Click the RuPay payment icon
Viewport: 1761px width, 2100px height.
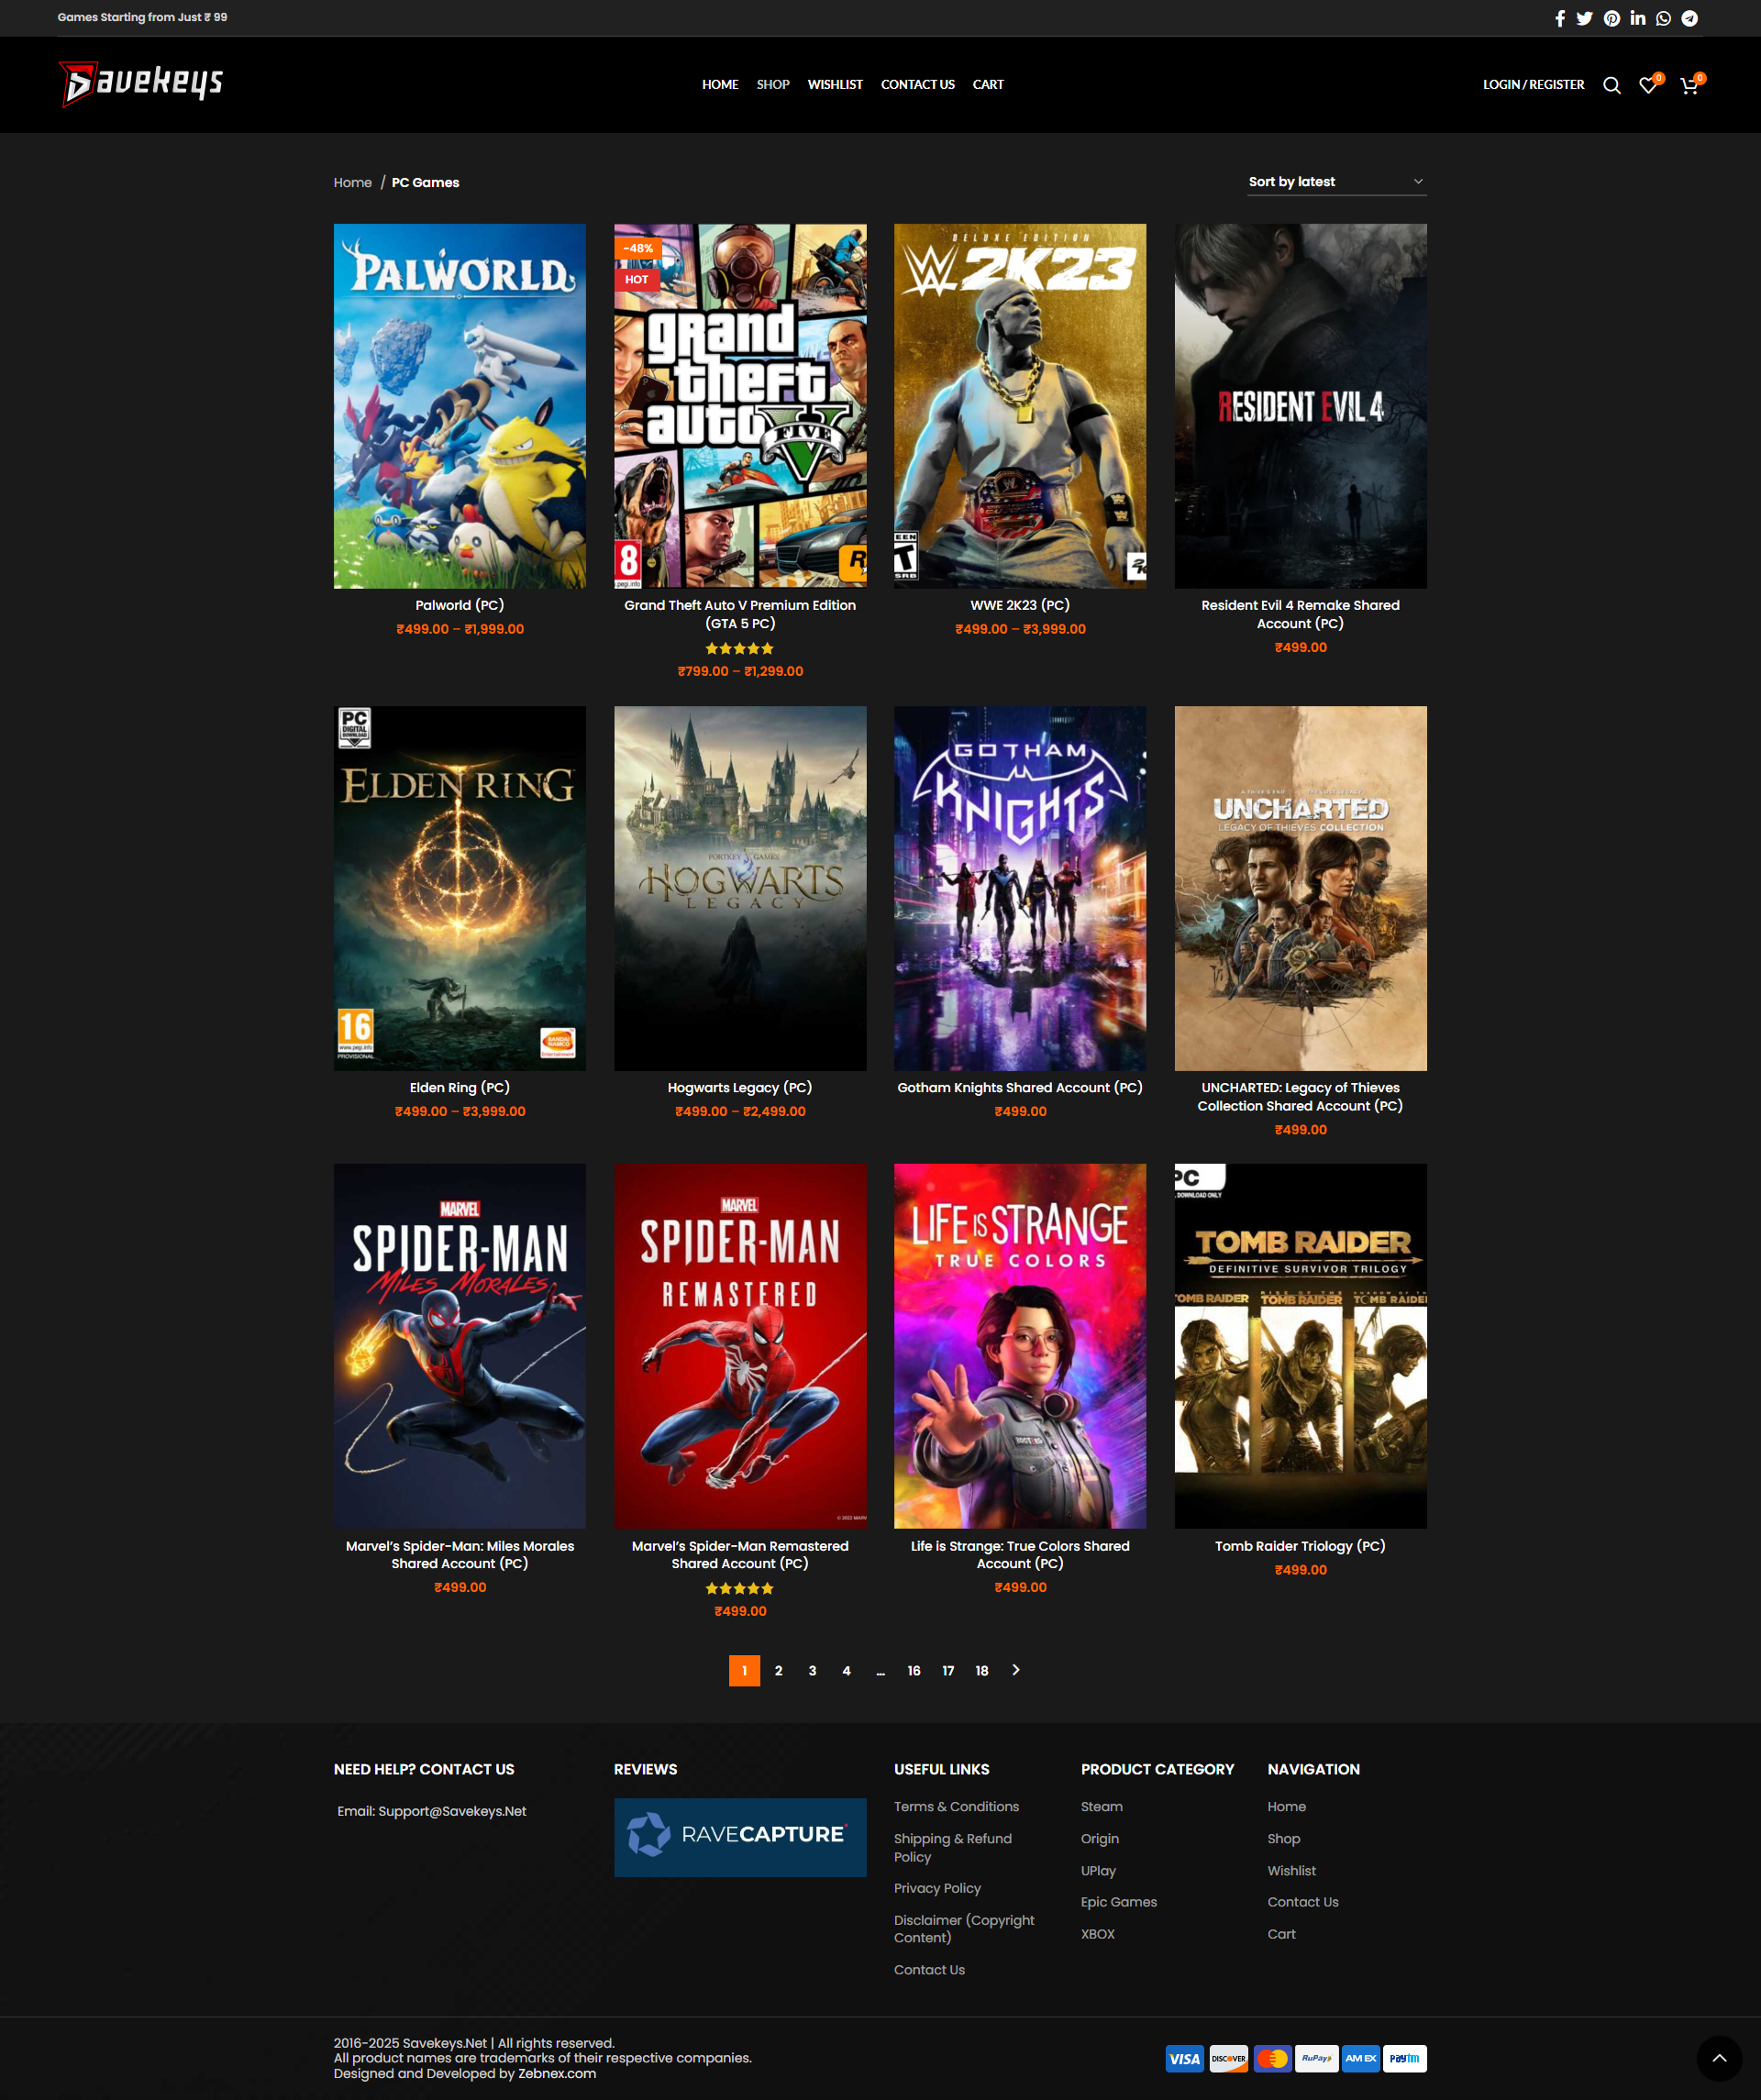(1317, 2058)
